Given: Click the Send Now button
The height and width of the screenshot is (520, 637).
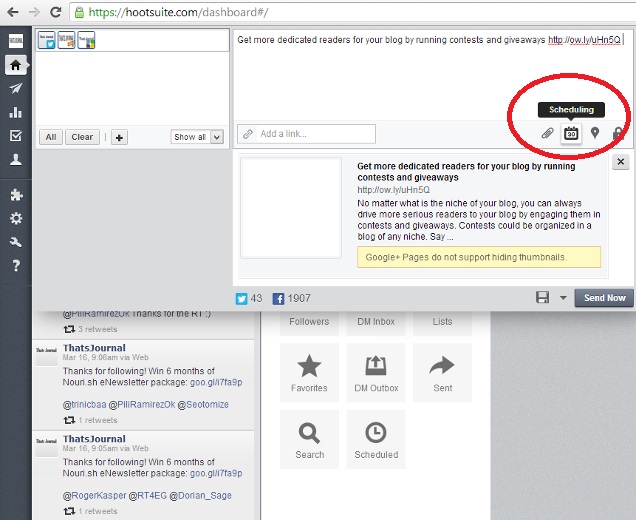Looking at the screenshot, I should (604, 298).
